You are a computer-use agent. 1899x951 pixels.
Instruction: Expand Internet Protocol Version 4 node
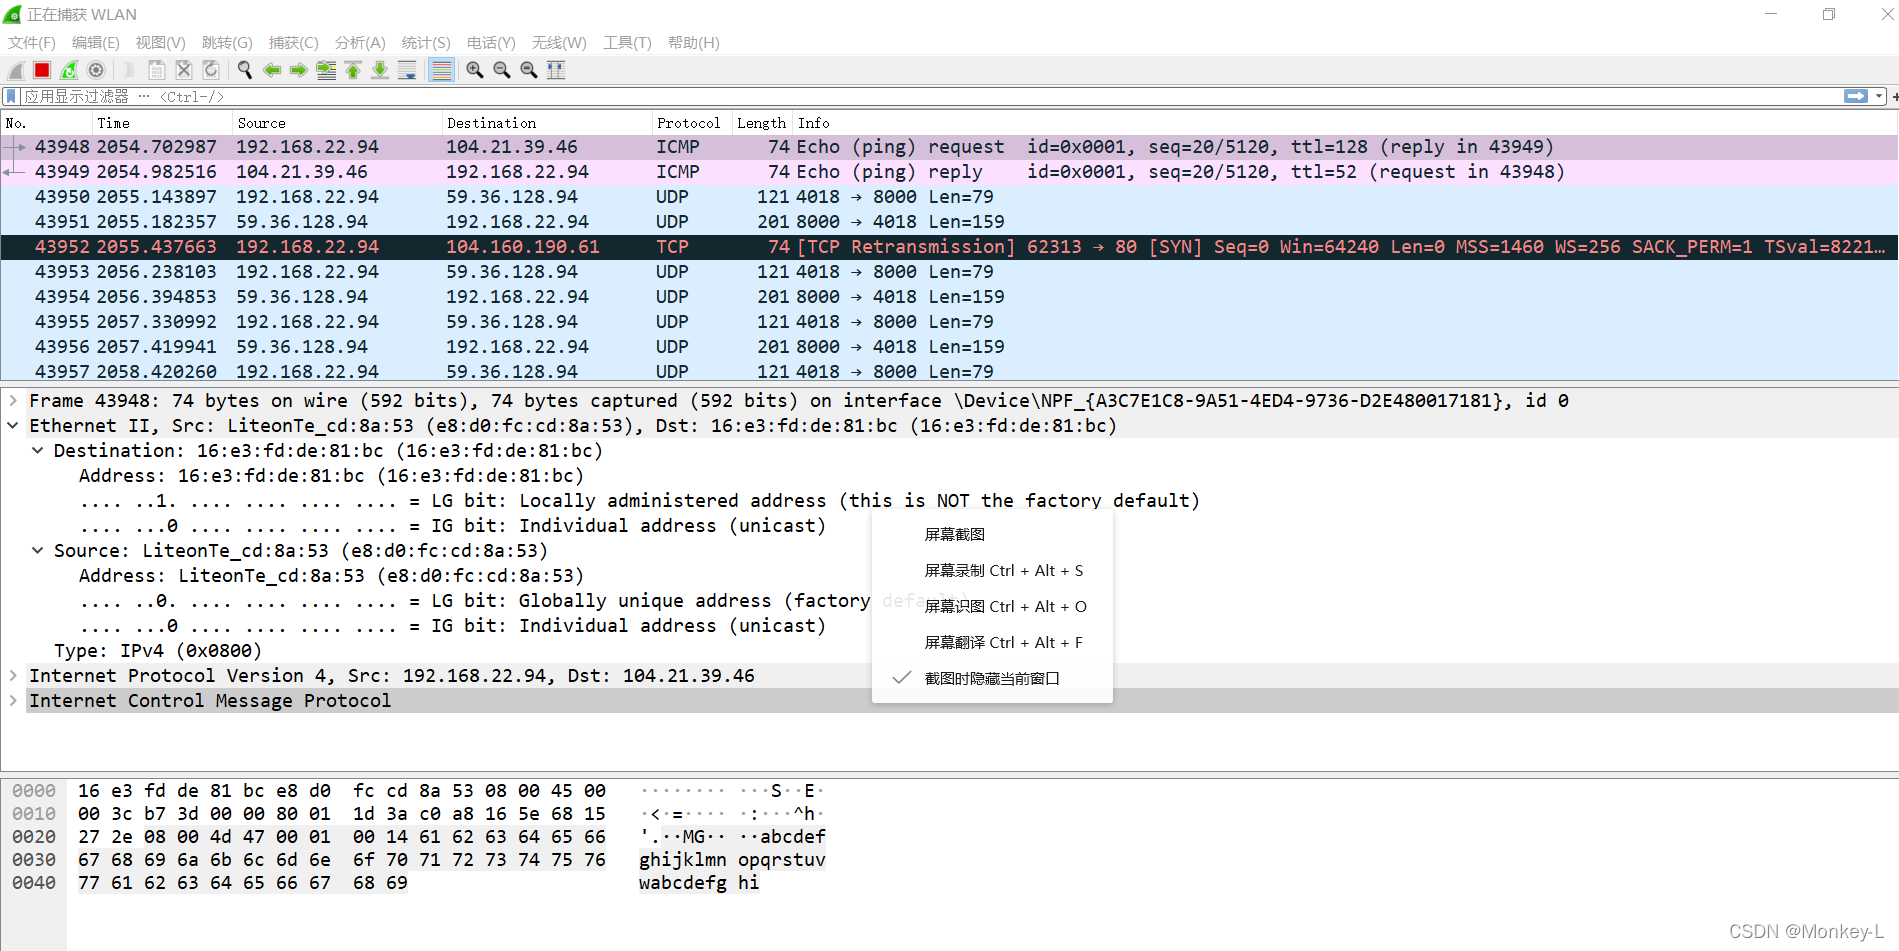click(13, 676)
